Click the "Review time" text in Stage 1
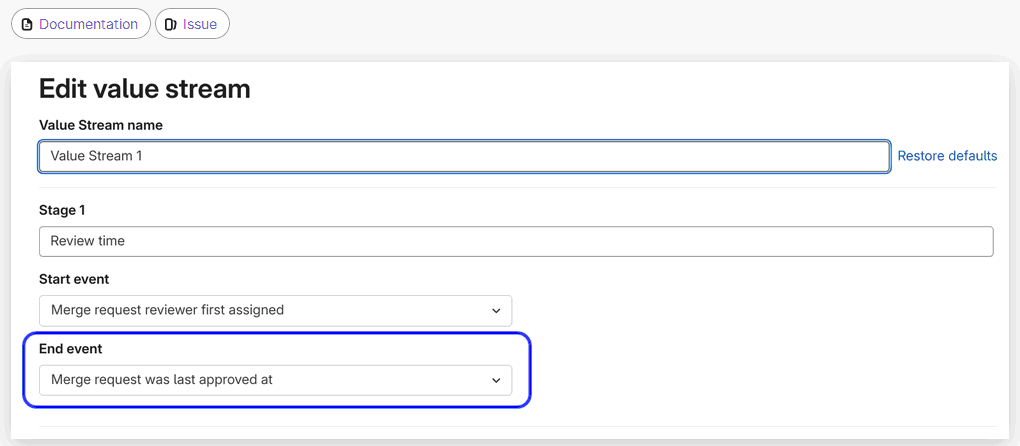The width and height of the screenshot is (1020, 446). pos(88,241)
